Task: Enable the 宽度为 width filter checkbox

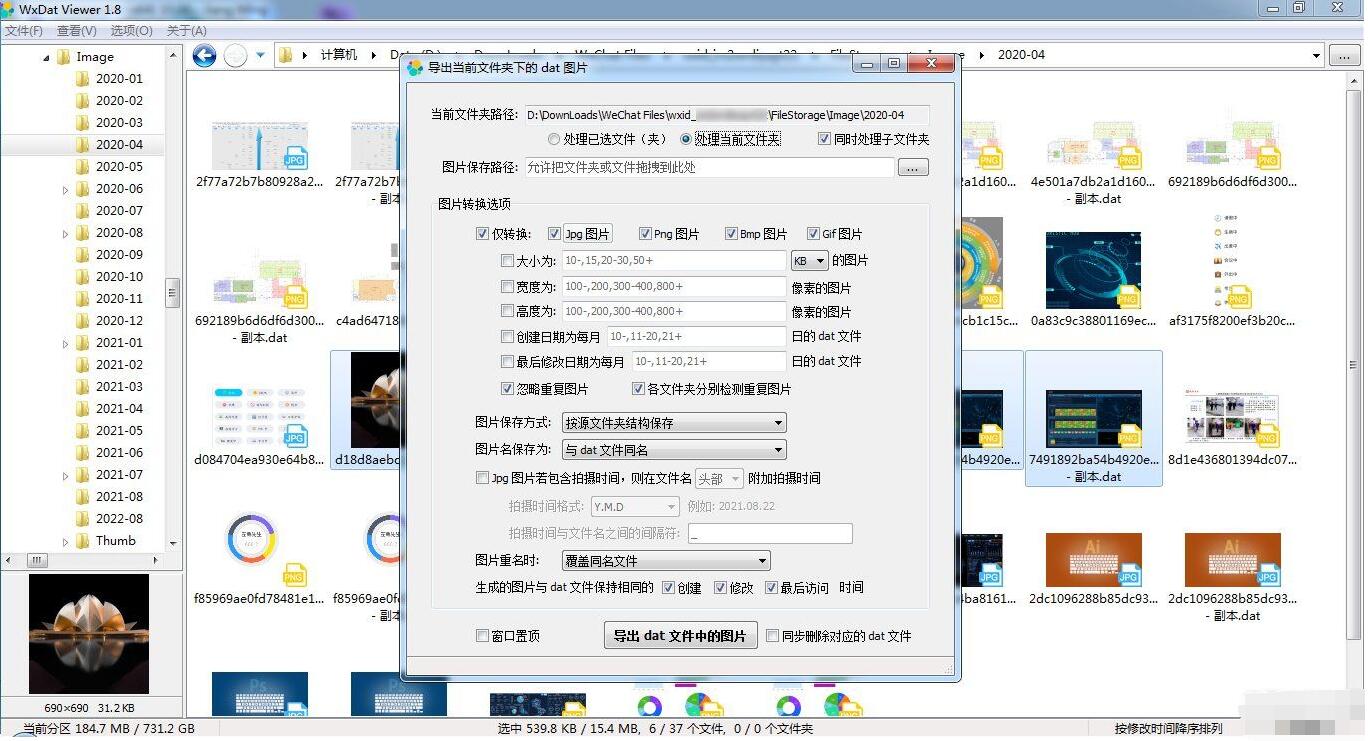Action: pos(507,287)
